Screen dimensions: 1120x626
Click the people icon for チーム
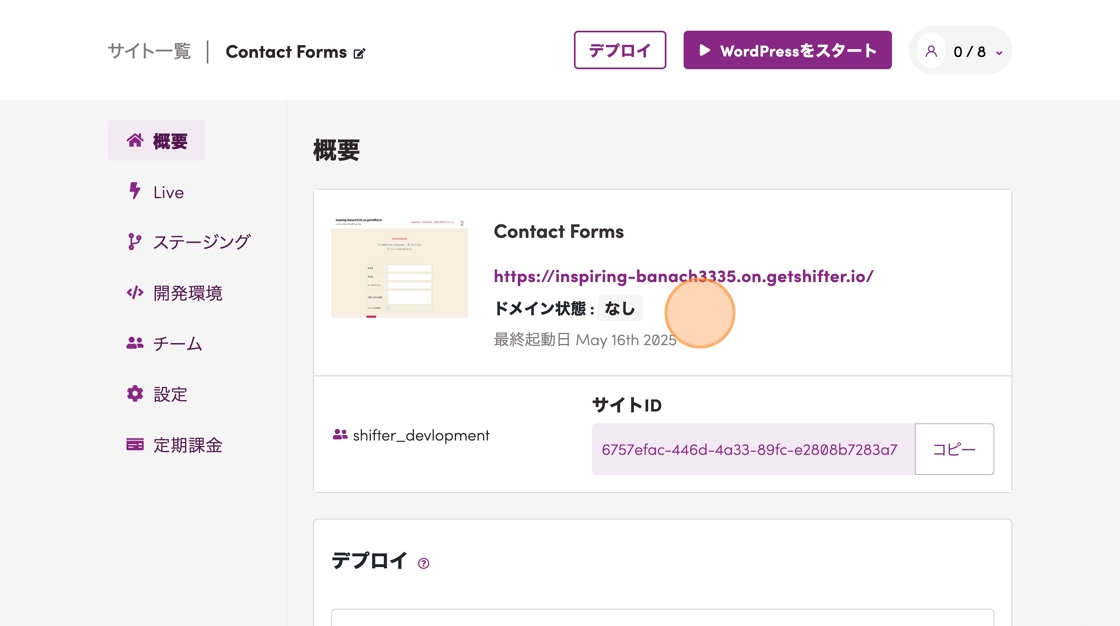(135, 343)
